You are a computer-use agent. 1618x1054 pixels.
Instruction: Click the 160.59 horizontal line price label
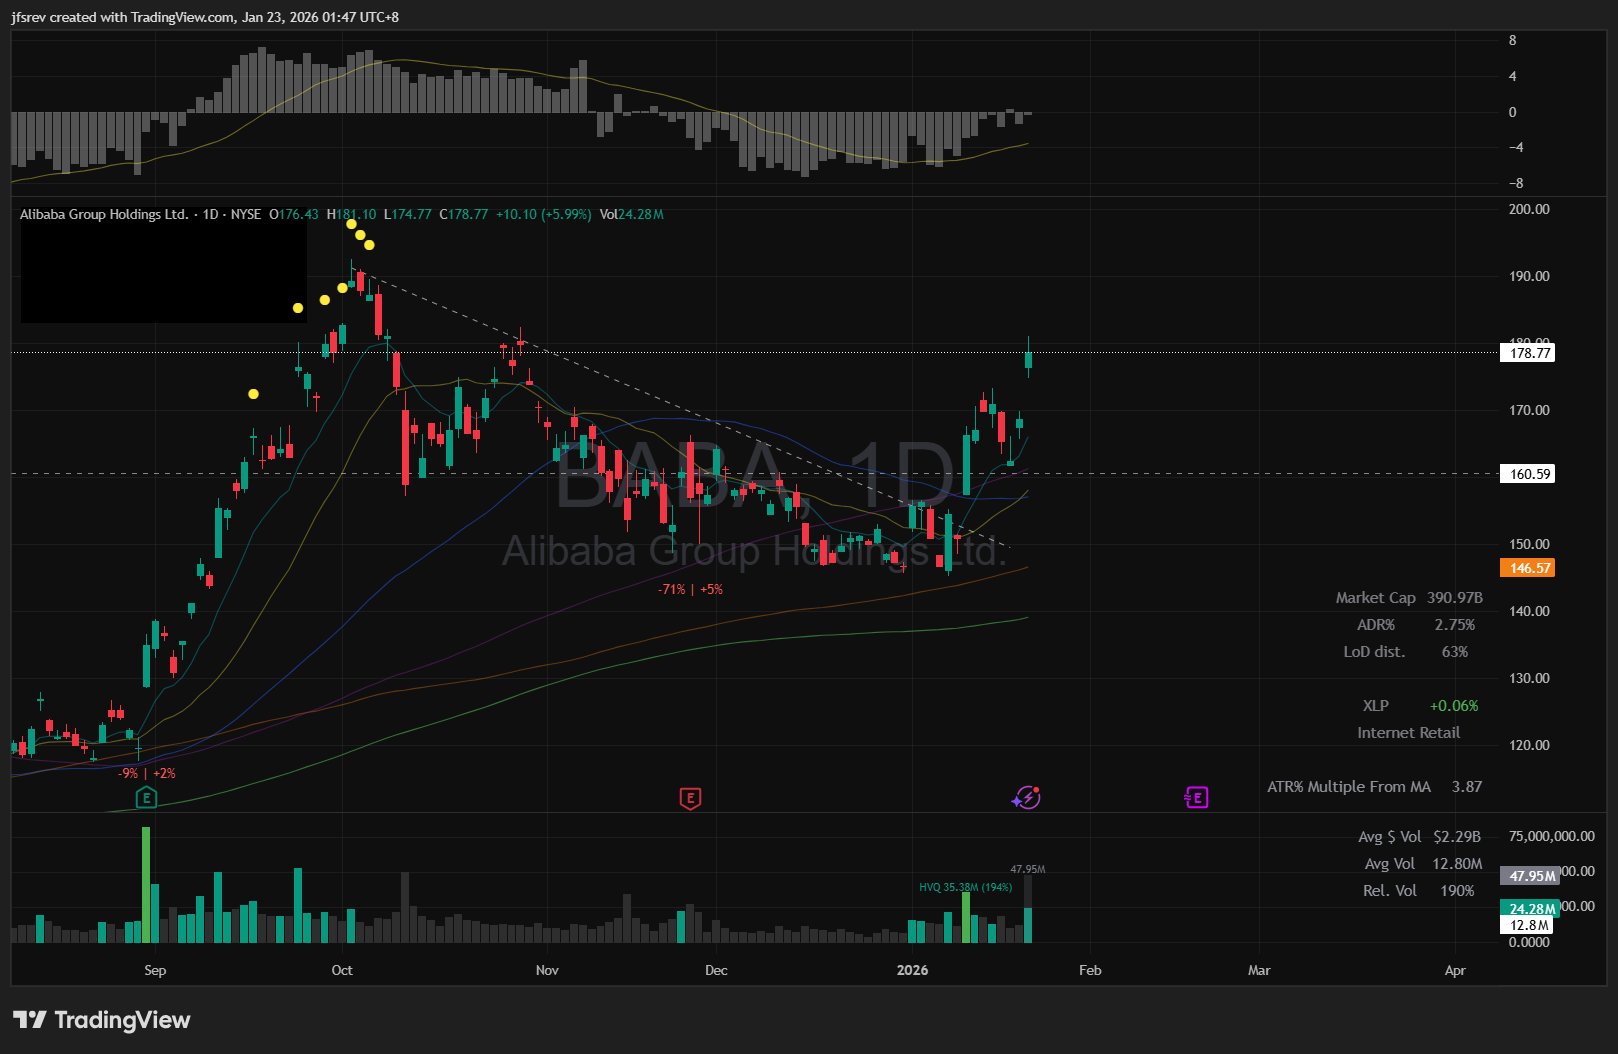1528,474
